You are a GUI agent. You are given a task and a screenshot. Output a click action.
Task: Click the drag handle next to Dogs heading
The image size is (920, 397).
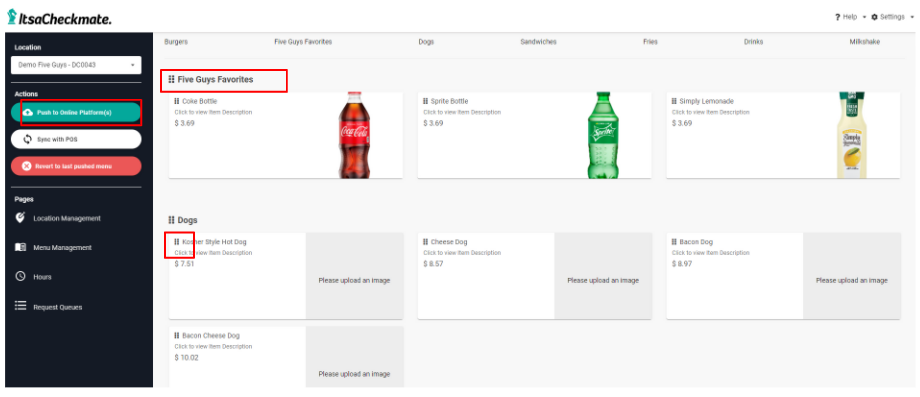click(171, 220)
